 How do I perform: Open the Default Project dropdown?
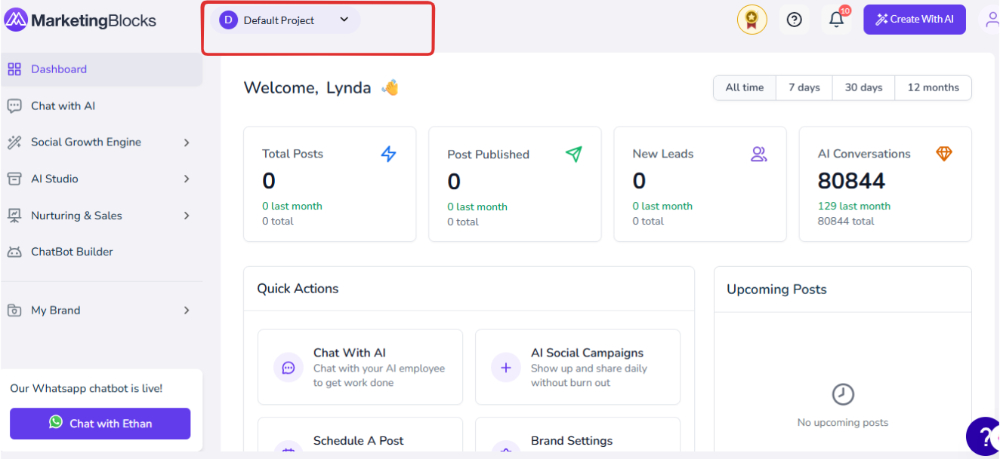tap(286, 20)
